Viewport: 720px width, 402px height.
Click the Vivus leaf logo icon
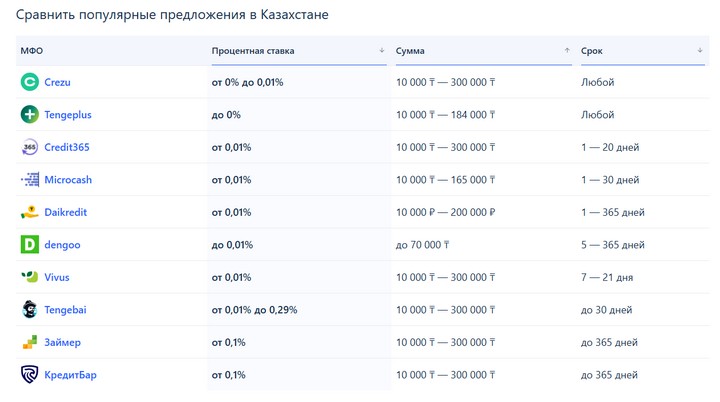point(30,277)
